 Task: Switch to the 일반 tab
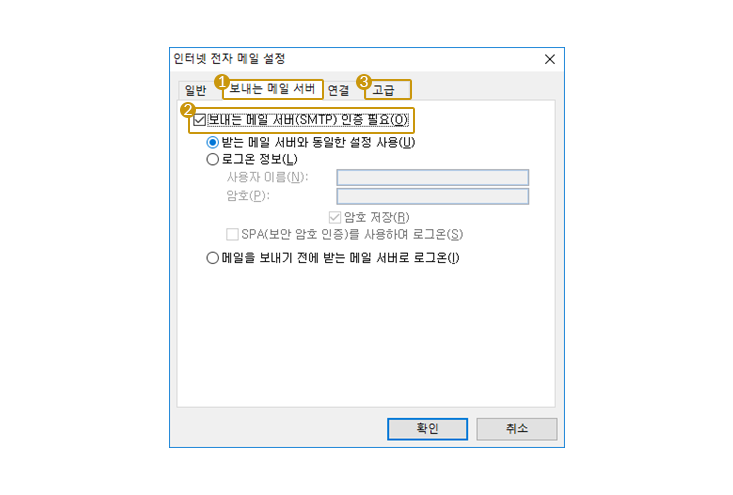pyautogui.click(x=195, y=90)
